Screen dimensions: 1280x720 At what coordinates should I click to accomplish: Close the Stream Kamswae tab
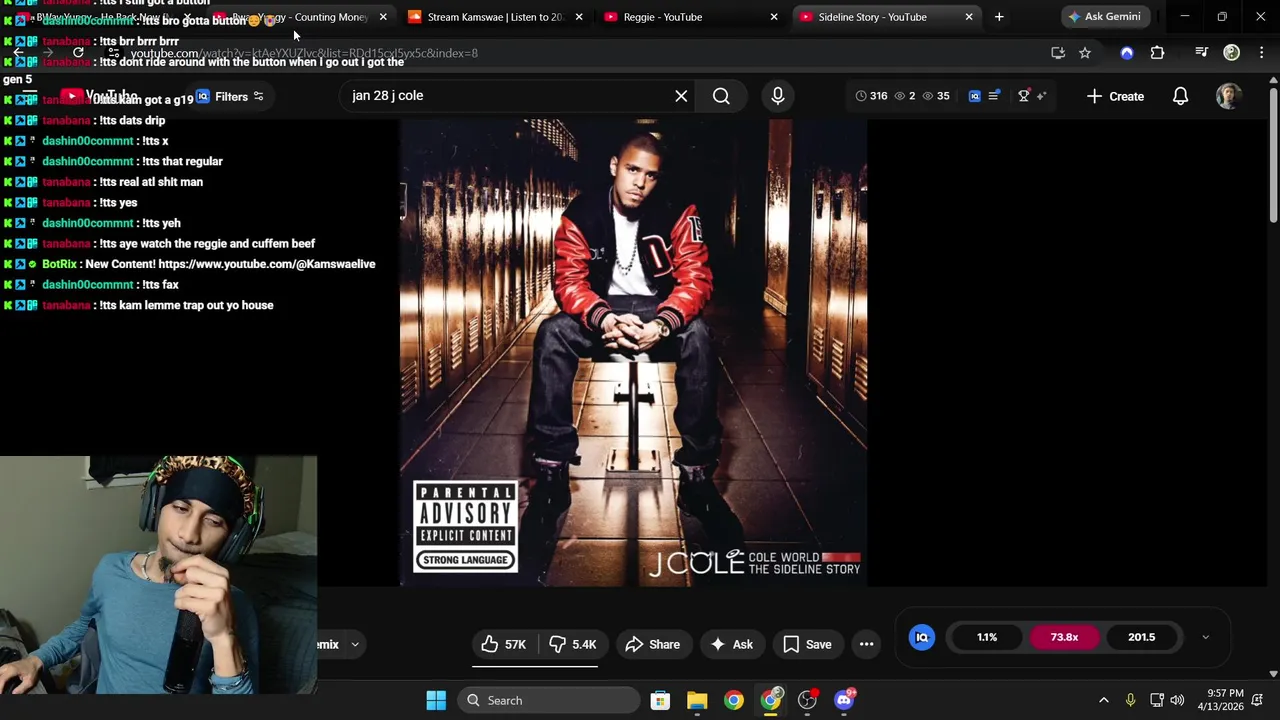pos(578,17)
